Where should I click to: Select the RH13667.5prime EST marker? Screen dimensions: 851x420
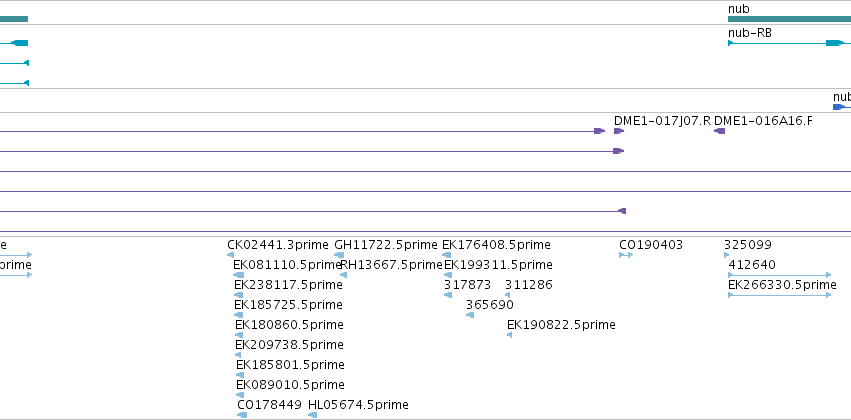click(x=344, y=275)
